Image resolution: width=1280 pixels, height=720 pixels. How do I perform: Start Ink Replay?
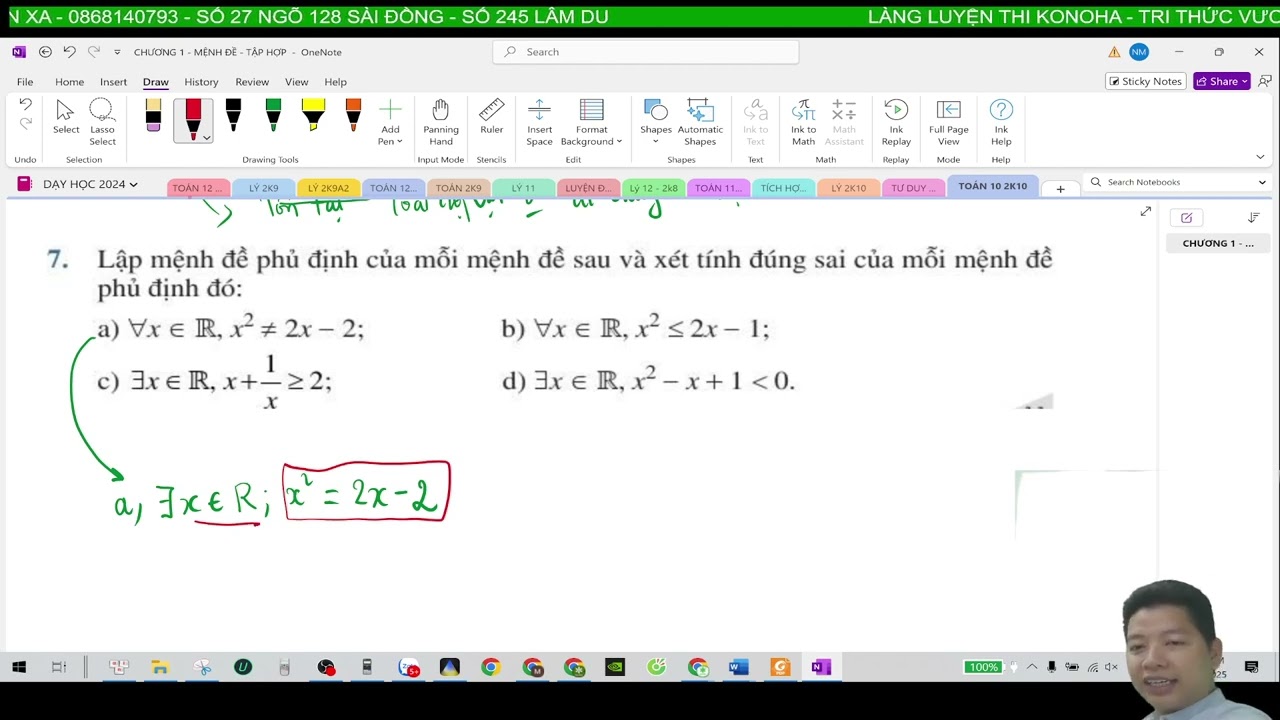tap(896, 122)
